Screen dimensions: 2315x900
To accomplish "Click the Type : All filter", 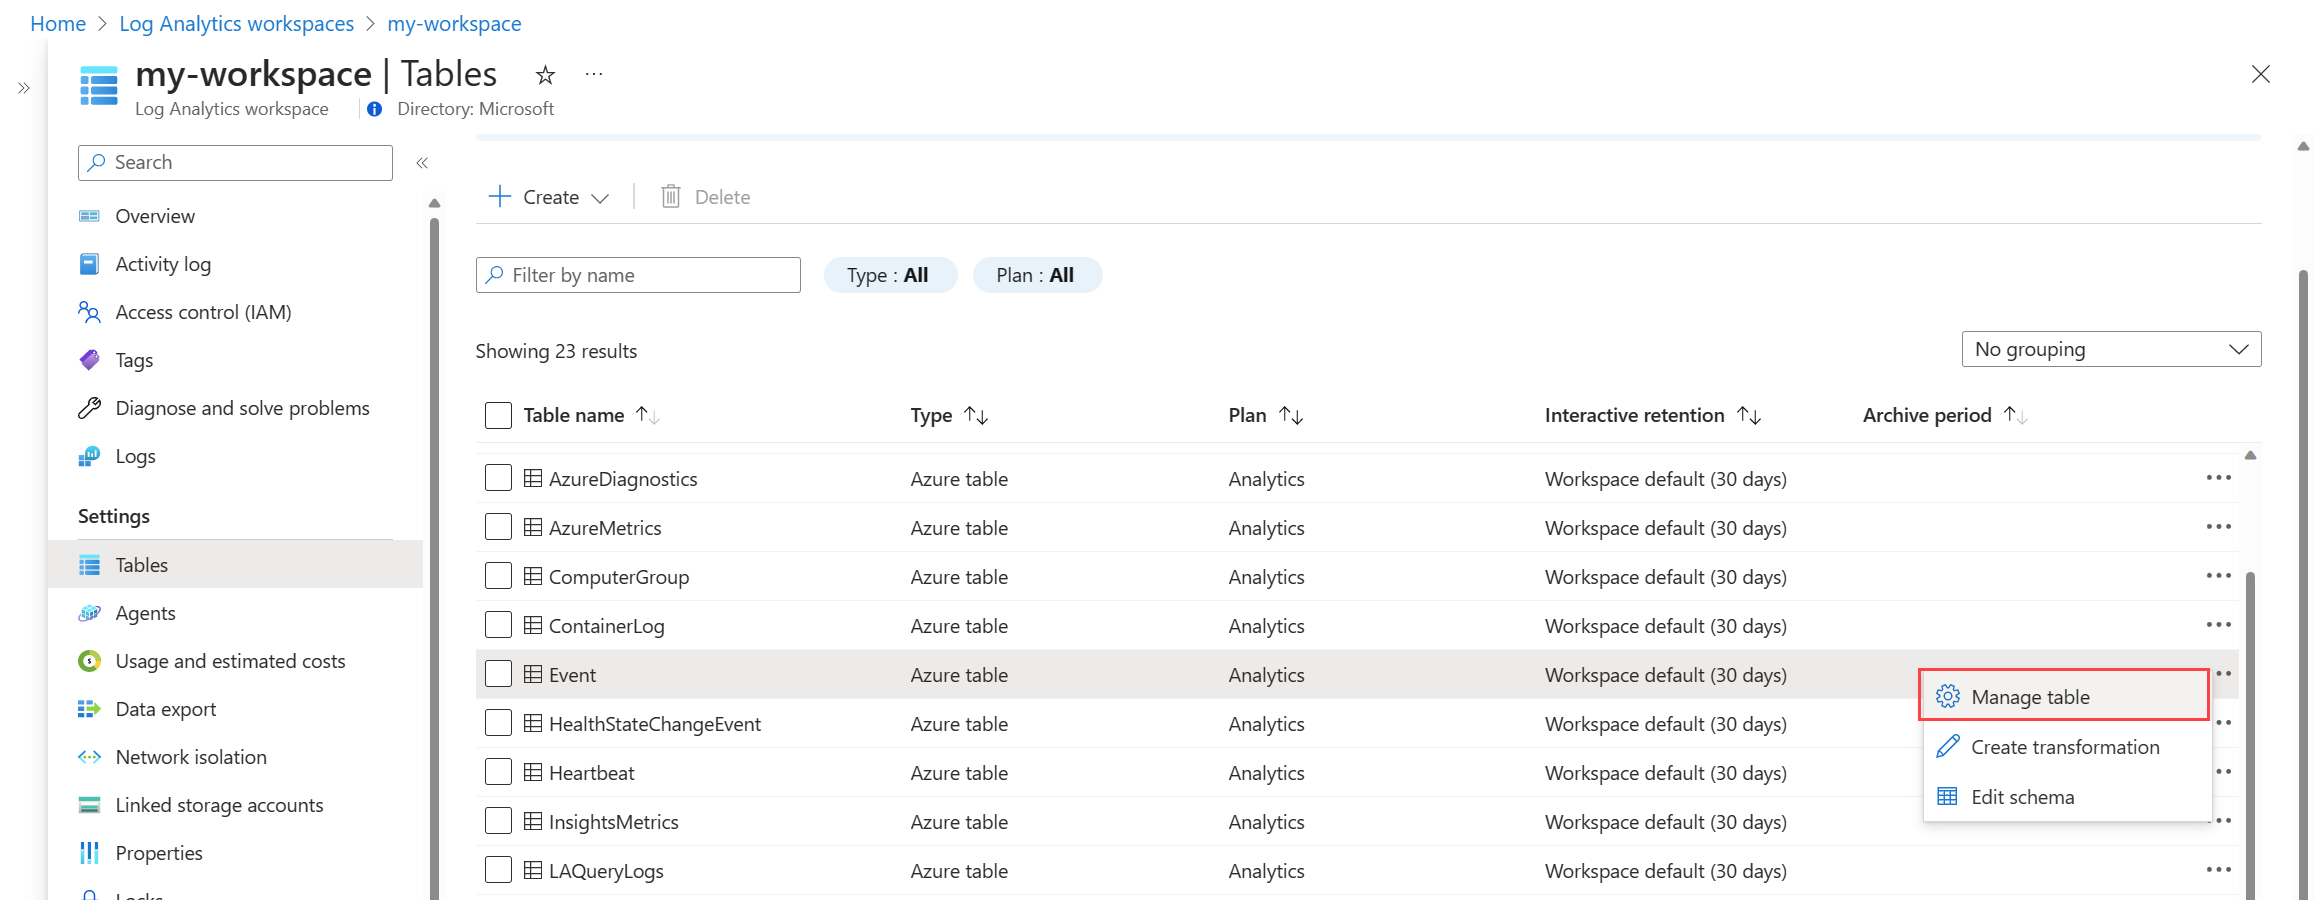I will [888, 275].
